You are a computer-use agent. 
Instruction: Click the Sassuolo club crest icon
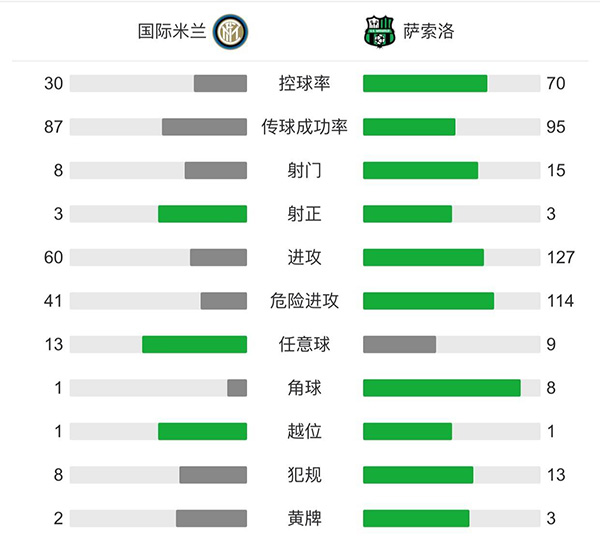click(379, 32)
